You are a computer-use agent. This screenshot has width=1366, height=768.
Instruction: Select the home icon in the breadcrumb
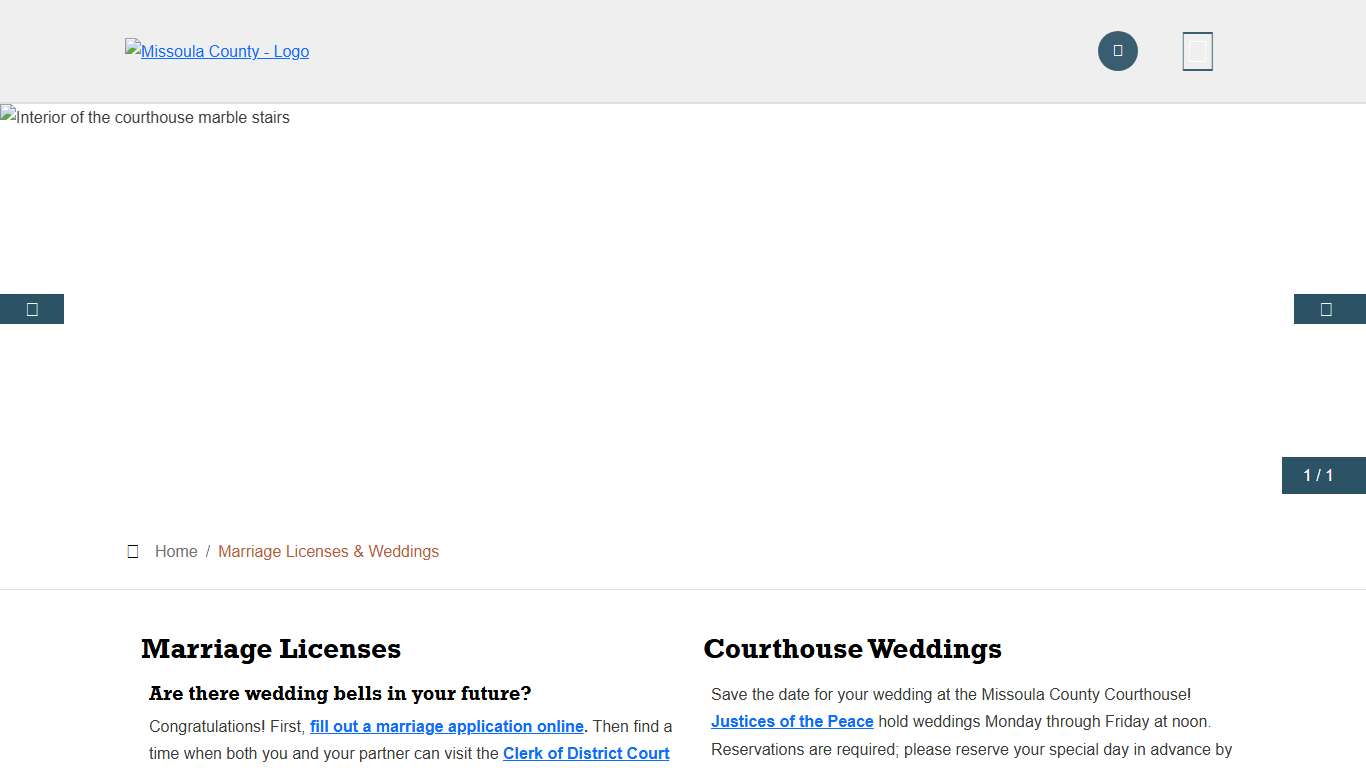pyautogui.click(x=133, y=551)
